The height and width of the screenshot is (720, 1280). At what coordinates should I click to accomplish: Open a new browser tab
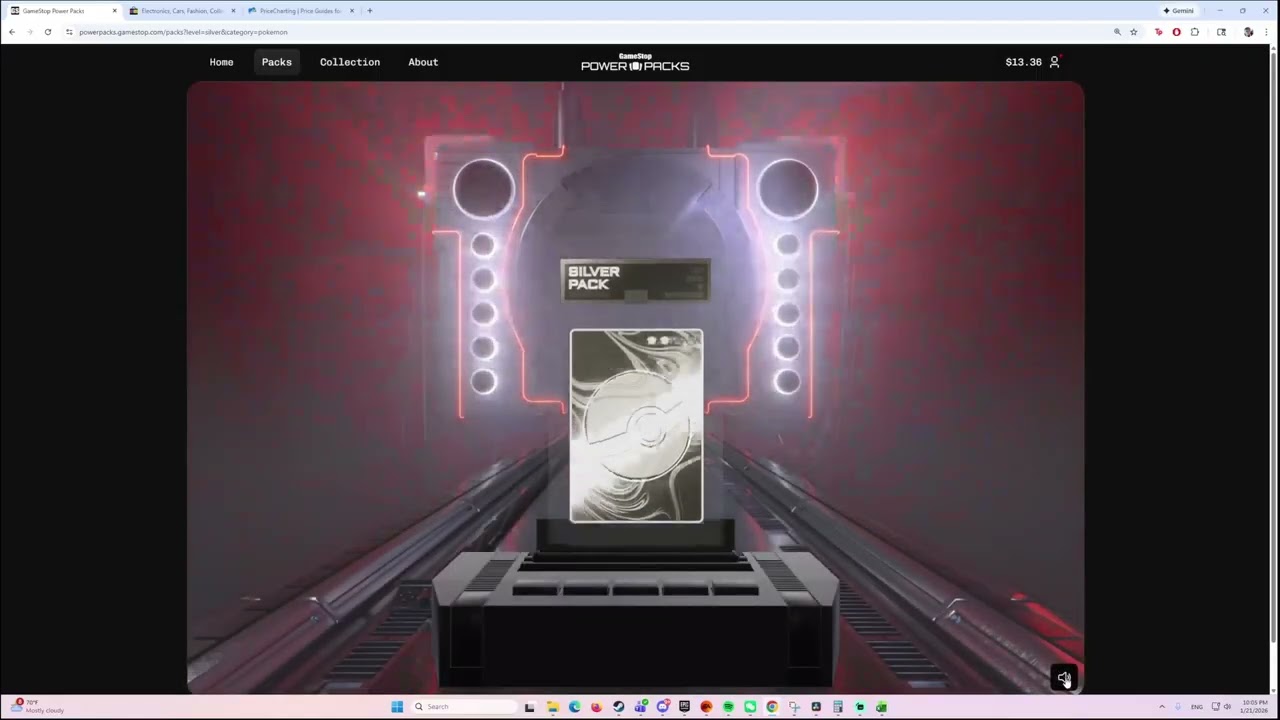pos(370,11)
